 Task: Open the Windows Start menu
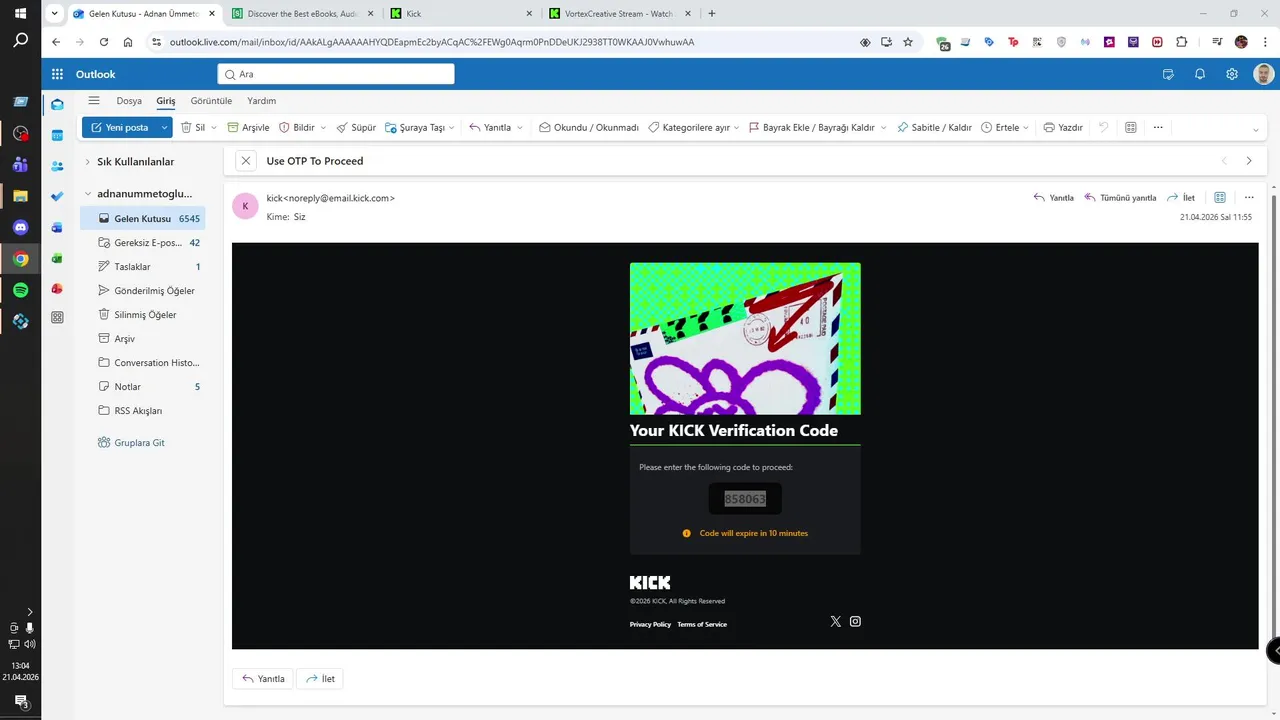click(x=20, y=13)
